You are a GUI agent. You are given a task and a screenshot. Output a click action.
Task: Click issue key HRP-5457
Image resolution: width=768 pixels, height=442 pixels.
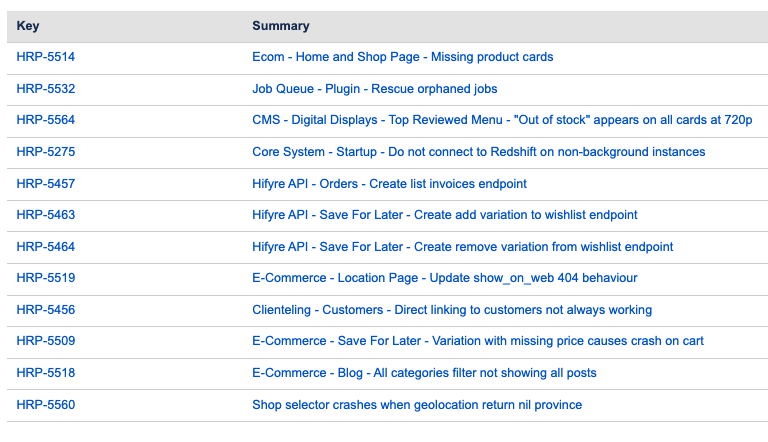(45, 184)
